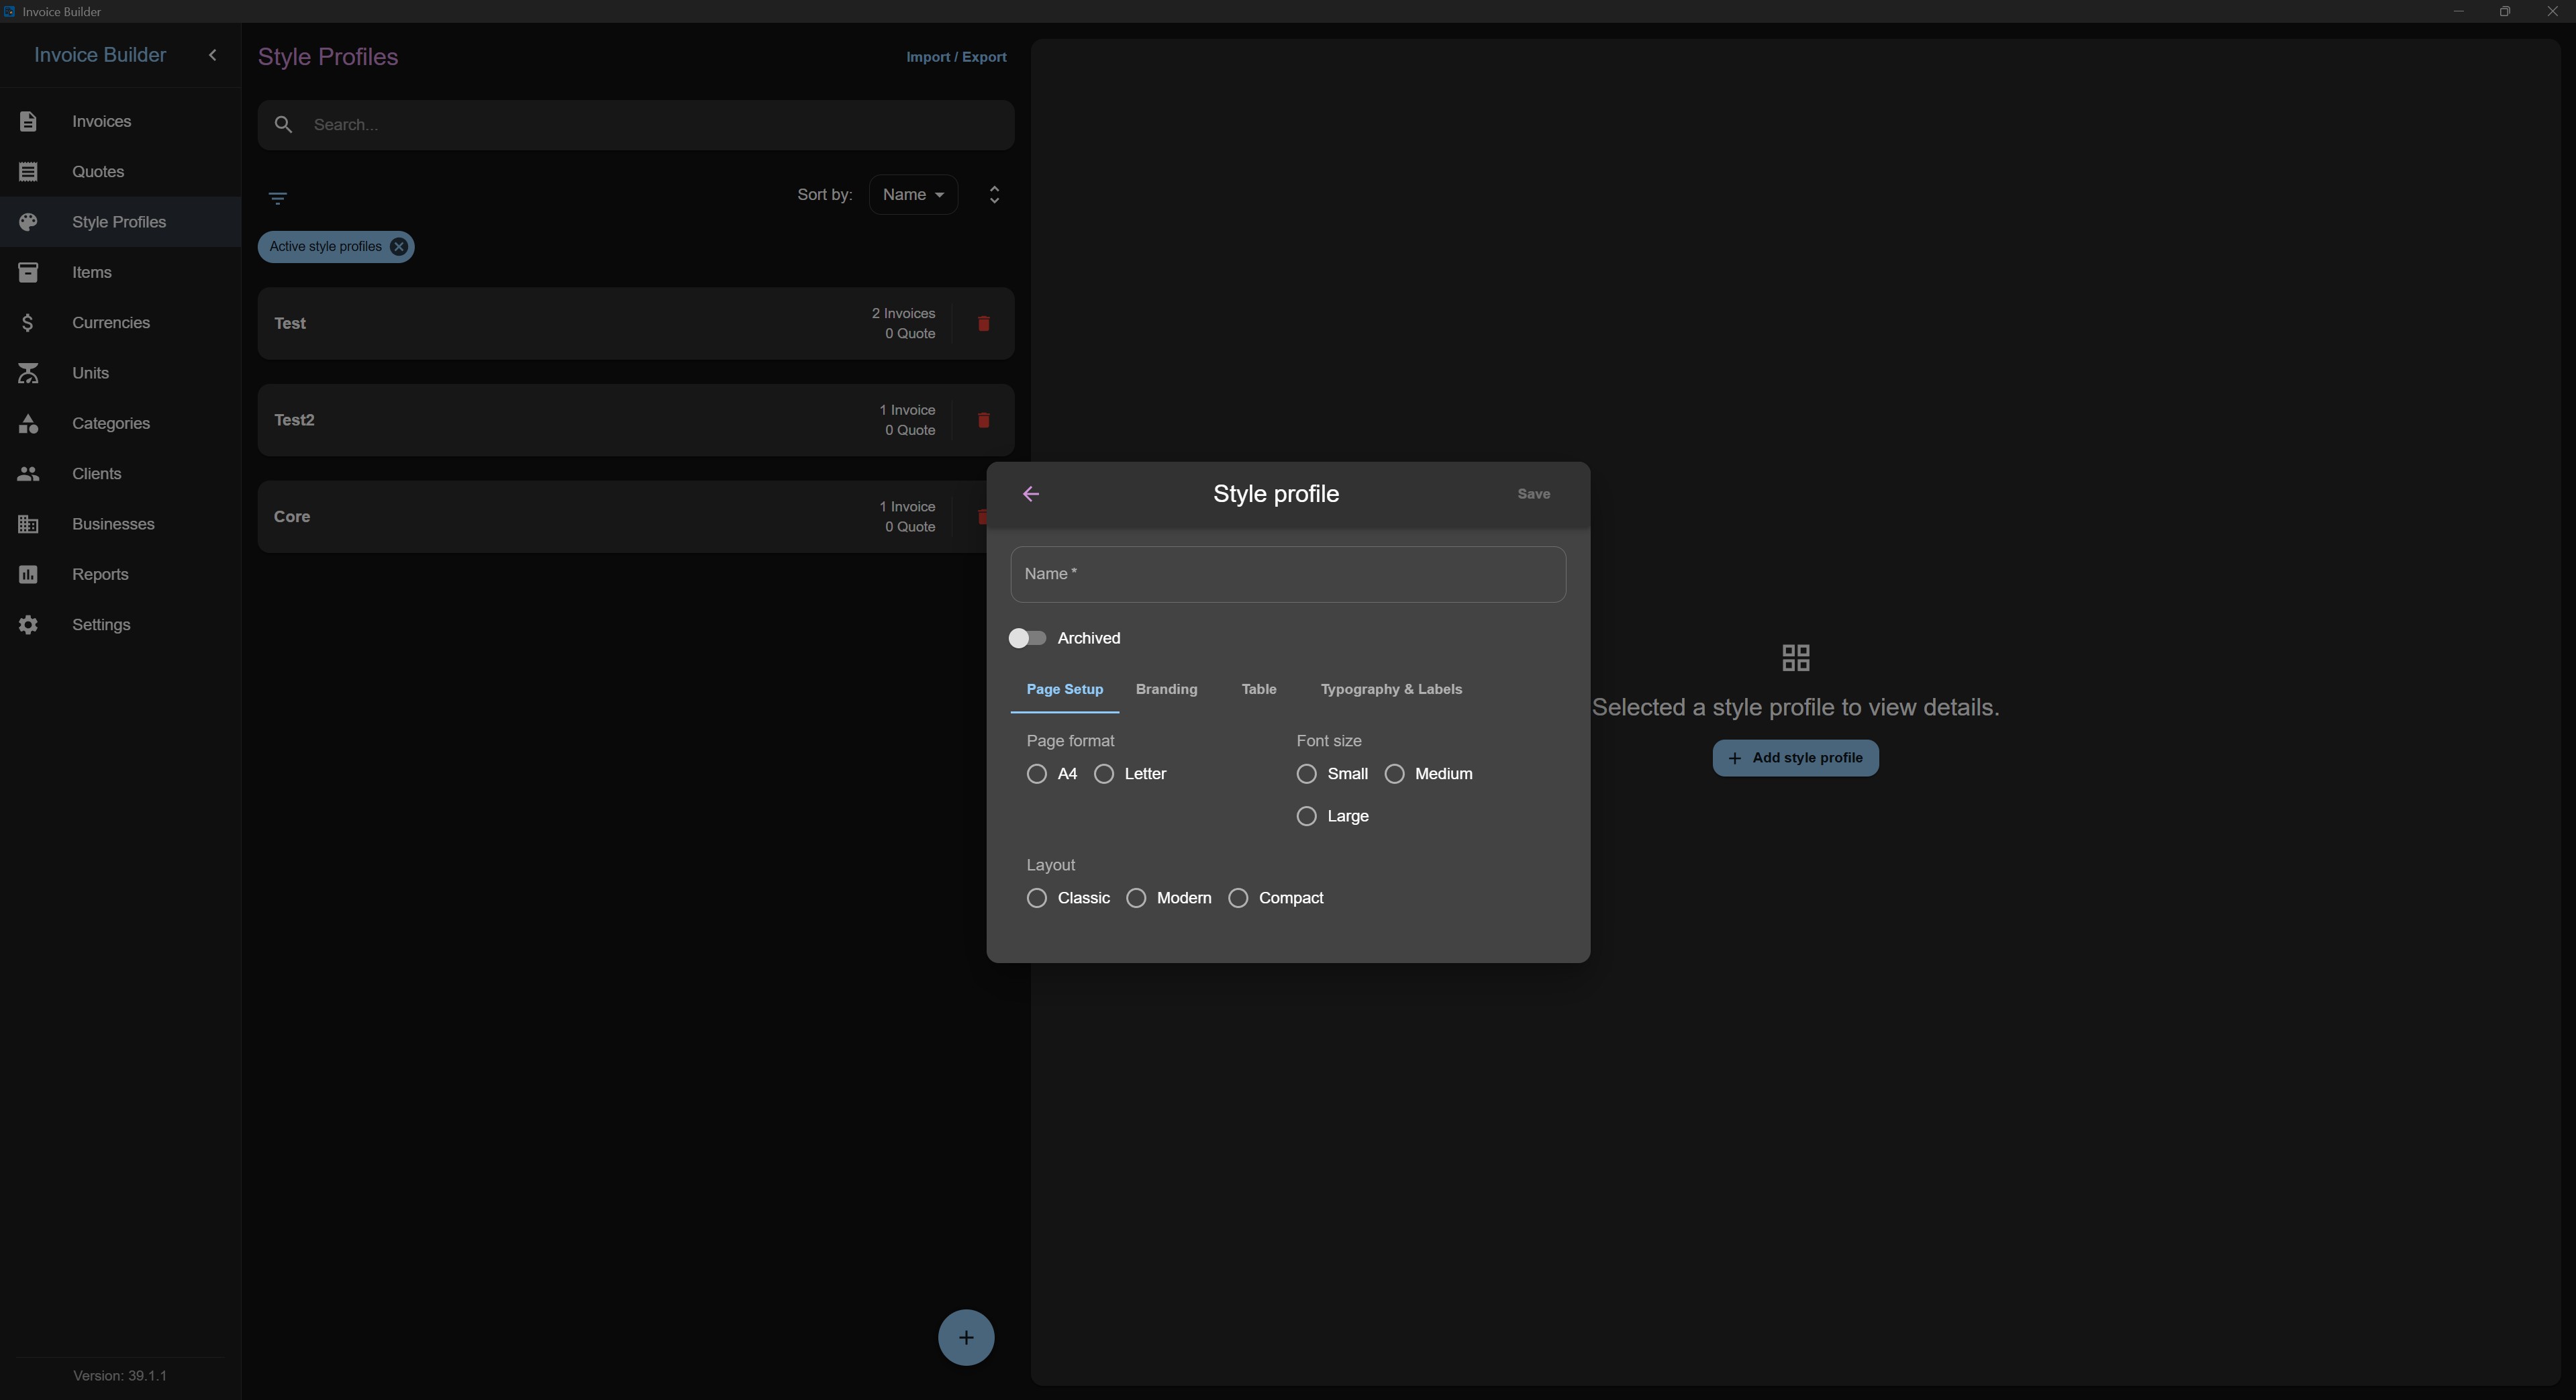Remove the Active style profiles filter chip
Image resolution: width=2576 pixels, height=1400 pixels.
398,247
